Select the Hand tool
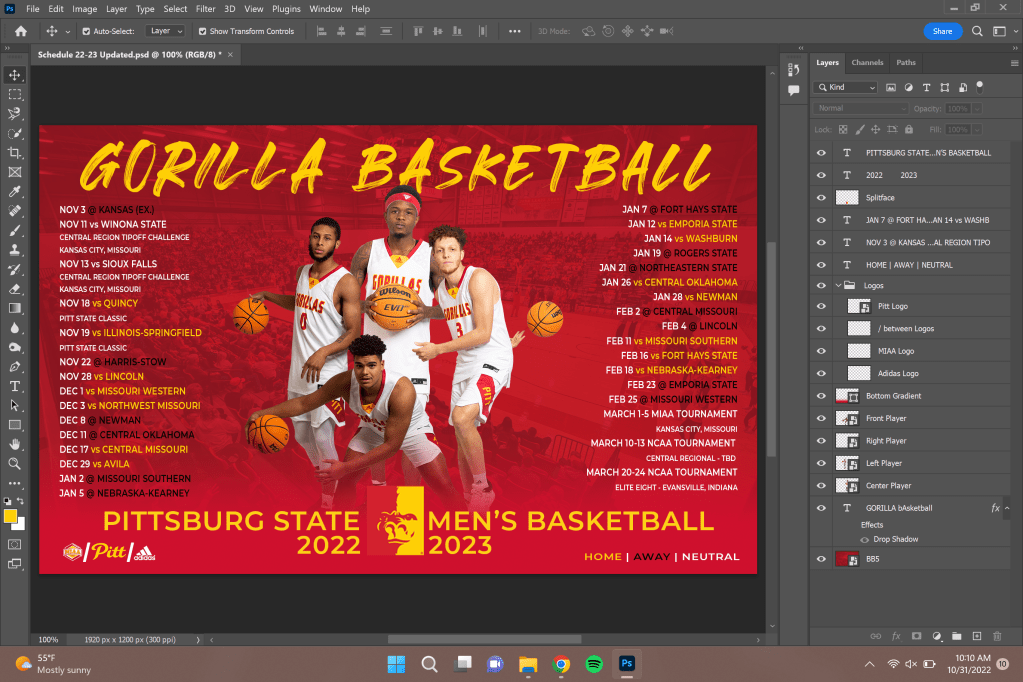1023x682 pixels. pyautogui.click(x=15, y=444)
